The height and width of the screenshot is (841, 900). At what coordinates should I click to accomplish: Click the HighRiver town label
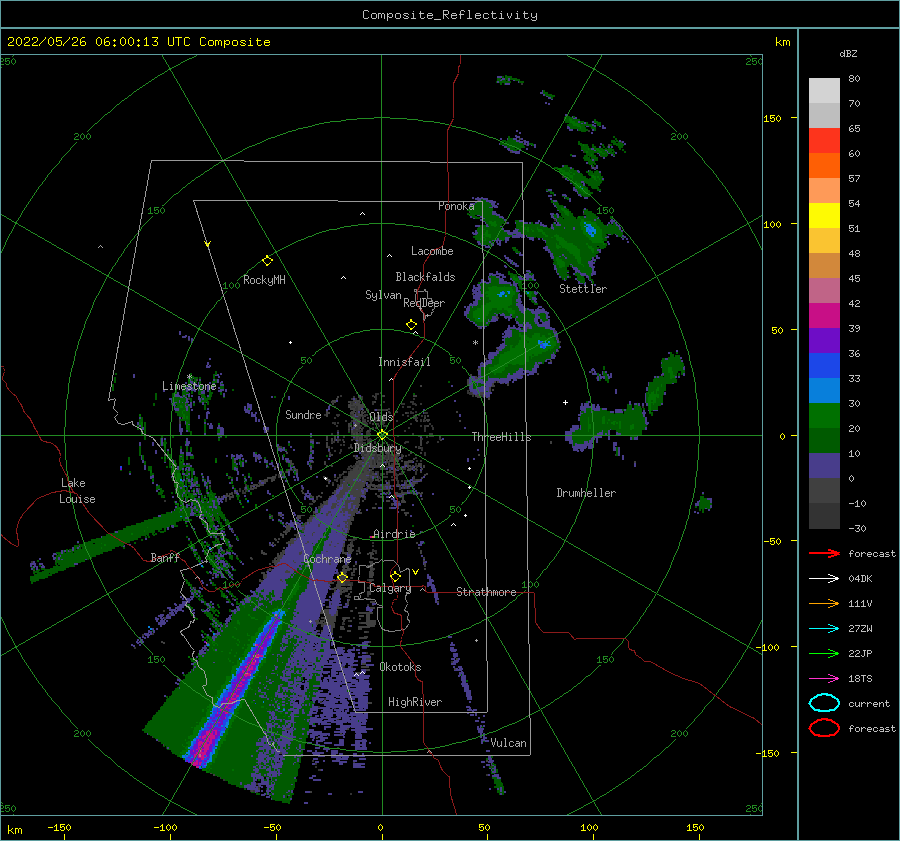point(415,702)
